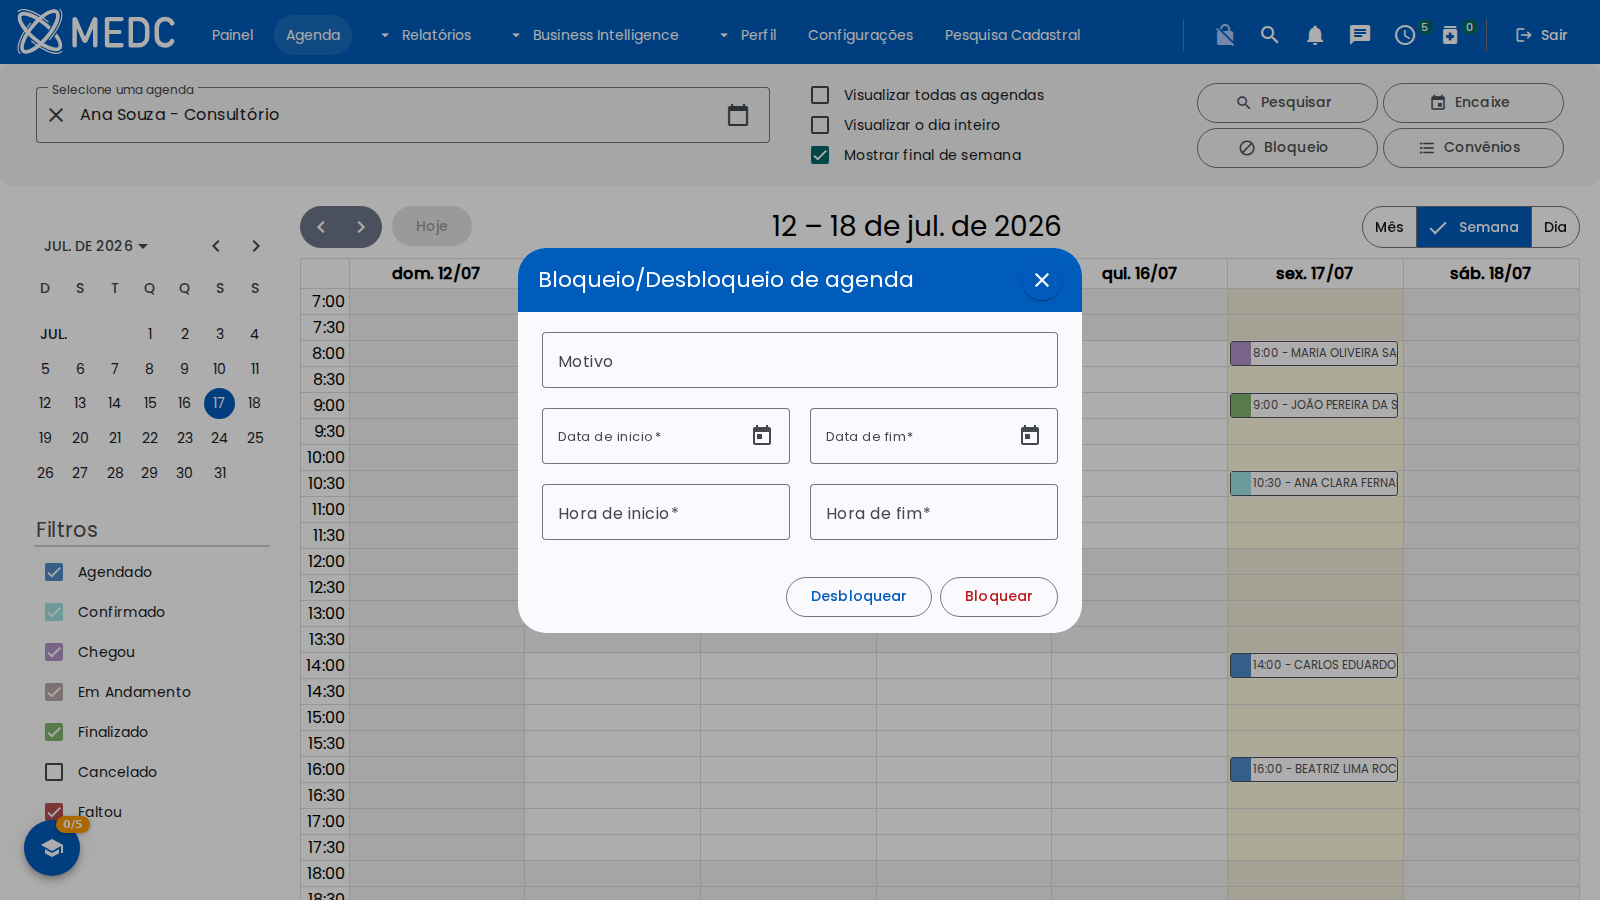Screen dimensions: 1600x900
Task: Open the graduation cap help button
Action: click(52, 848)
